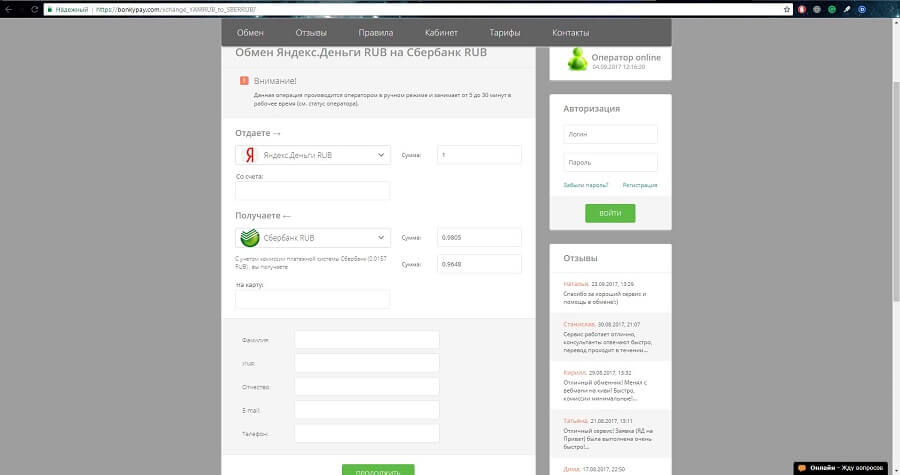Viewport: 900px width, 475px height.
Task: Click the secure lock icon labeled Надежный
Action: pos(50,10)
